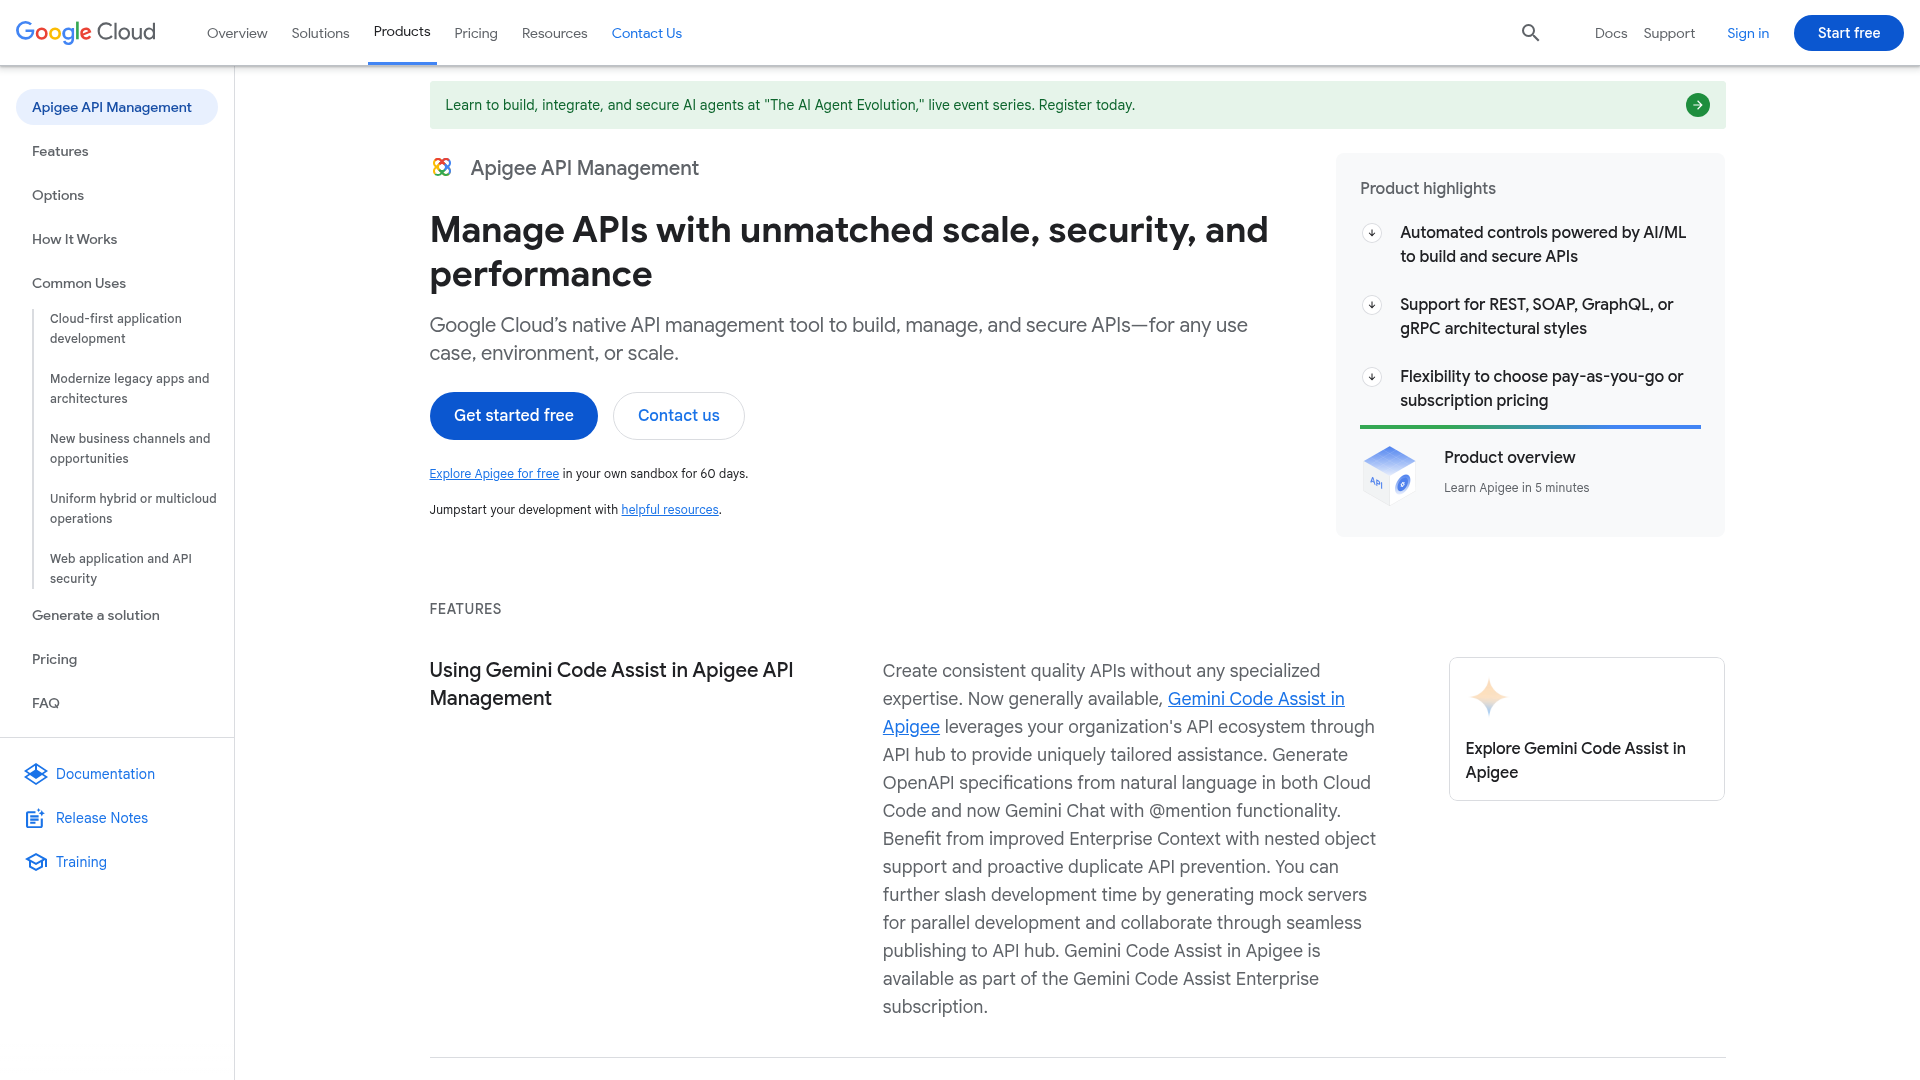Image resolution: width=1920 pixels, height=1080 pixels.
Task: Expand Features in the left navigation
Action: tap(60, 151)
